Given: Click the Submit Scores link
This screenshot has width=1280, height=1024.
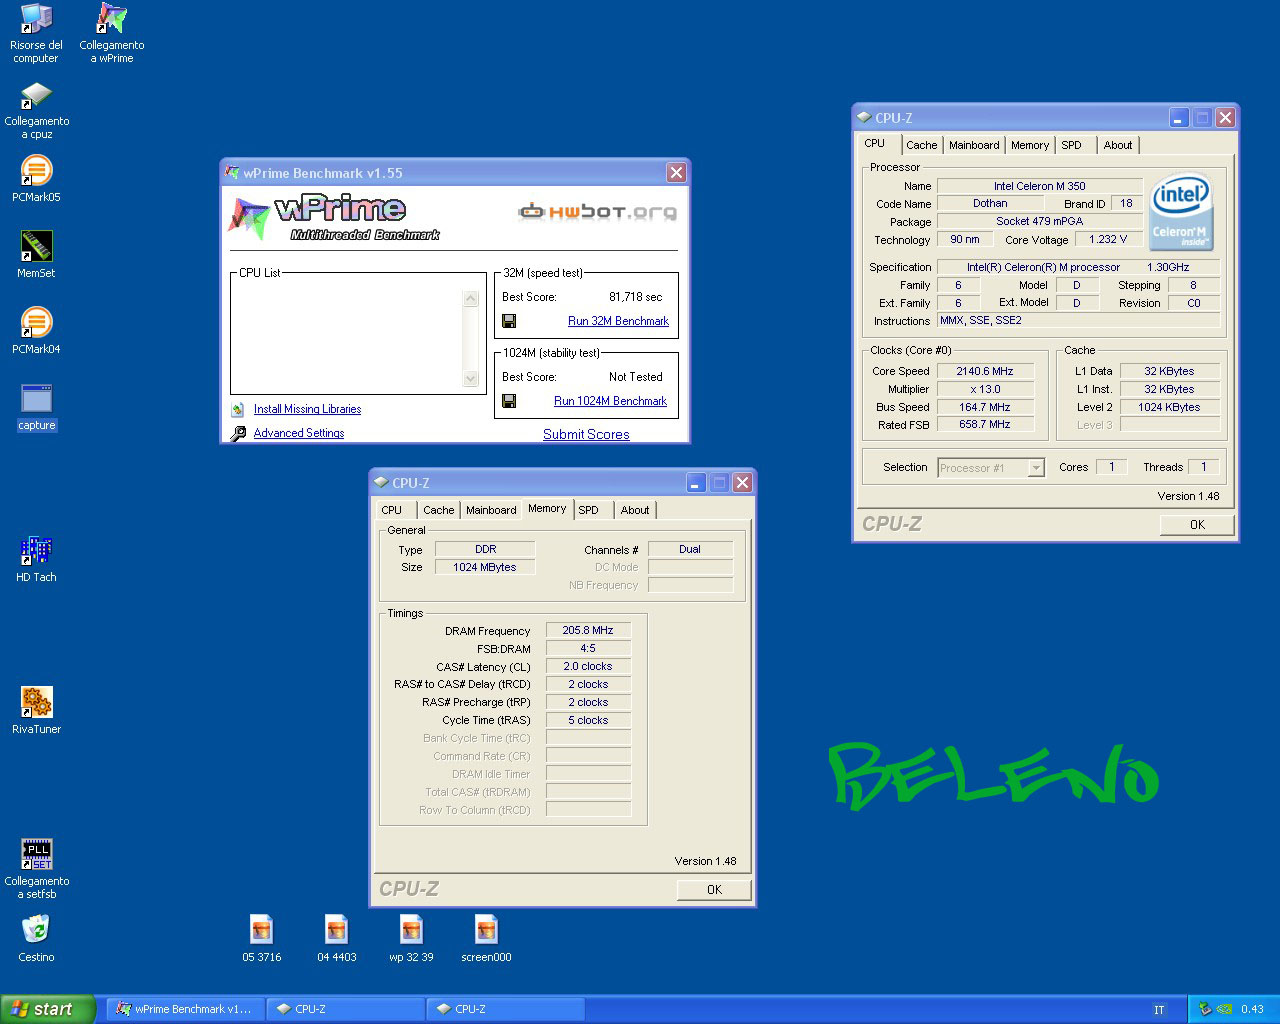Looking at the screenshot, I should click(586, 434).
